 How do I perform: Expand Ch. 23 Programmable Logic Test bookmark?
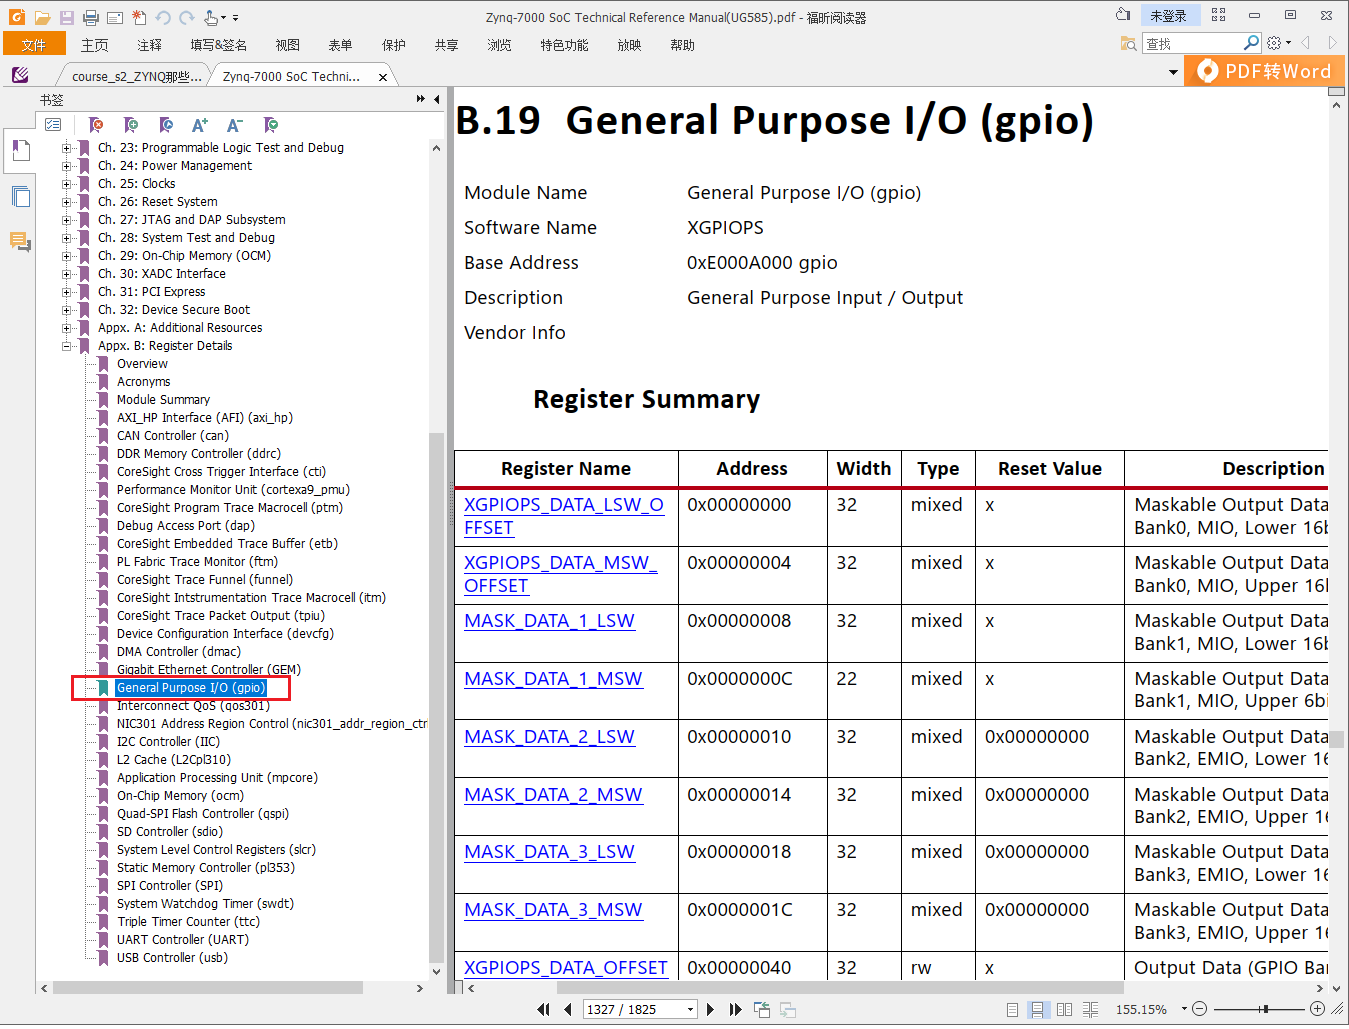67,148
